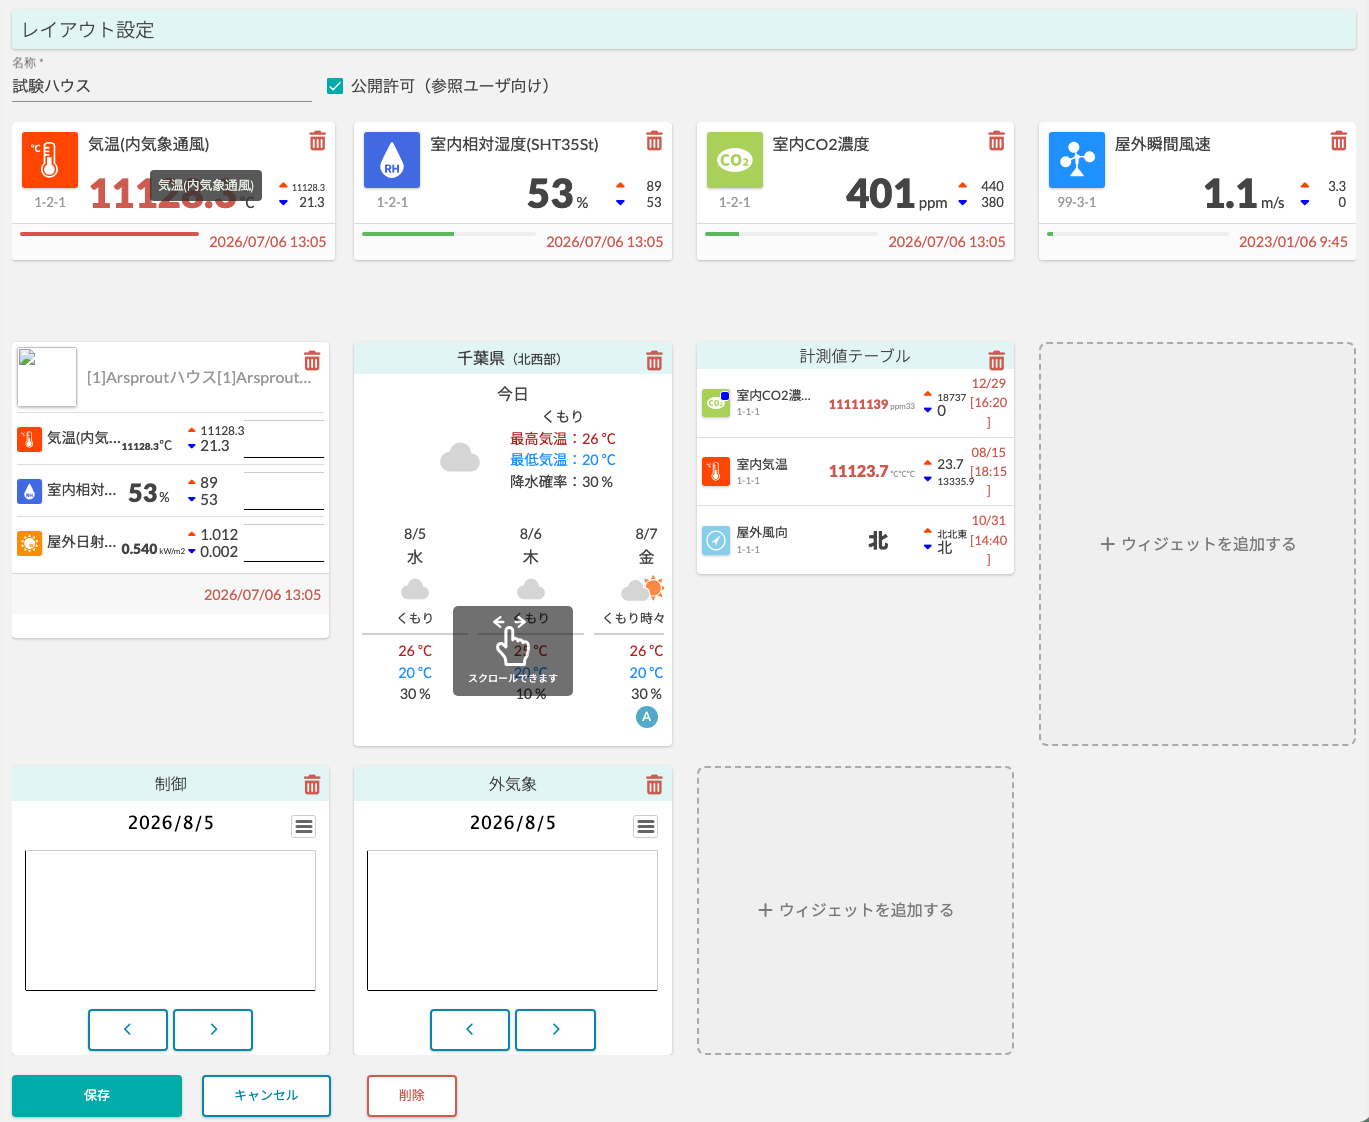Image resolution: width=1369 pixels, height=1122 pixels.
Task: Go to previous day in 制御 chart
Action: 128,1029
